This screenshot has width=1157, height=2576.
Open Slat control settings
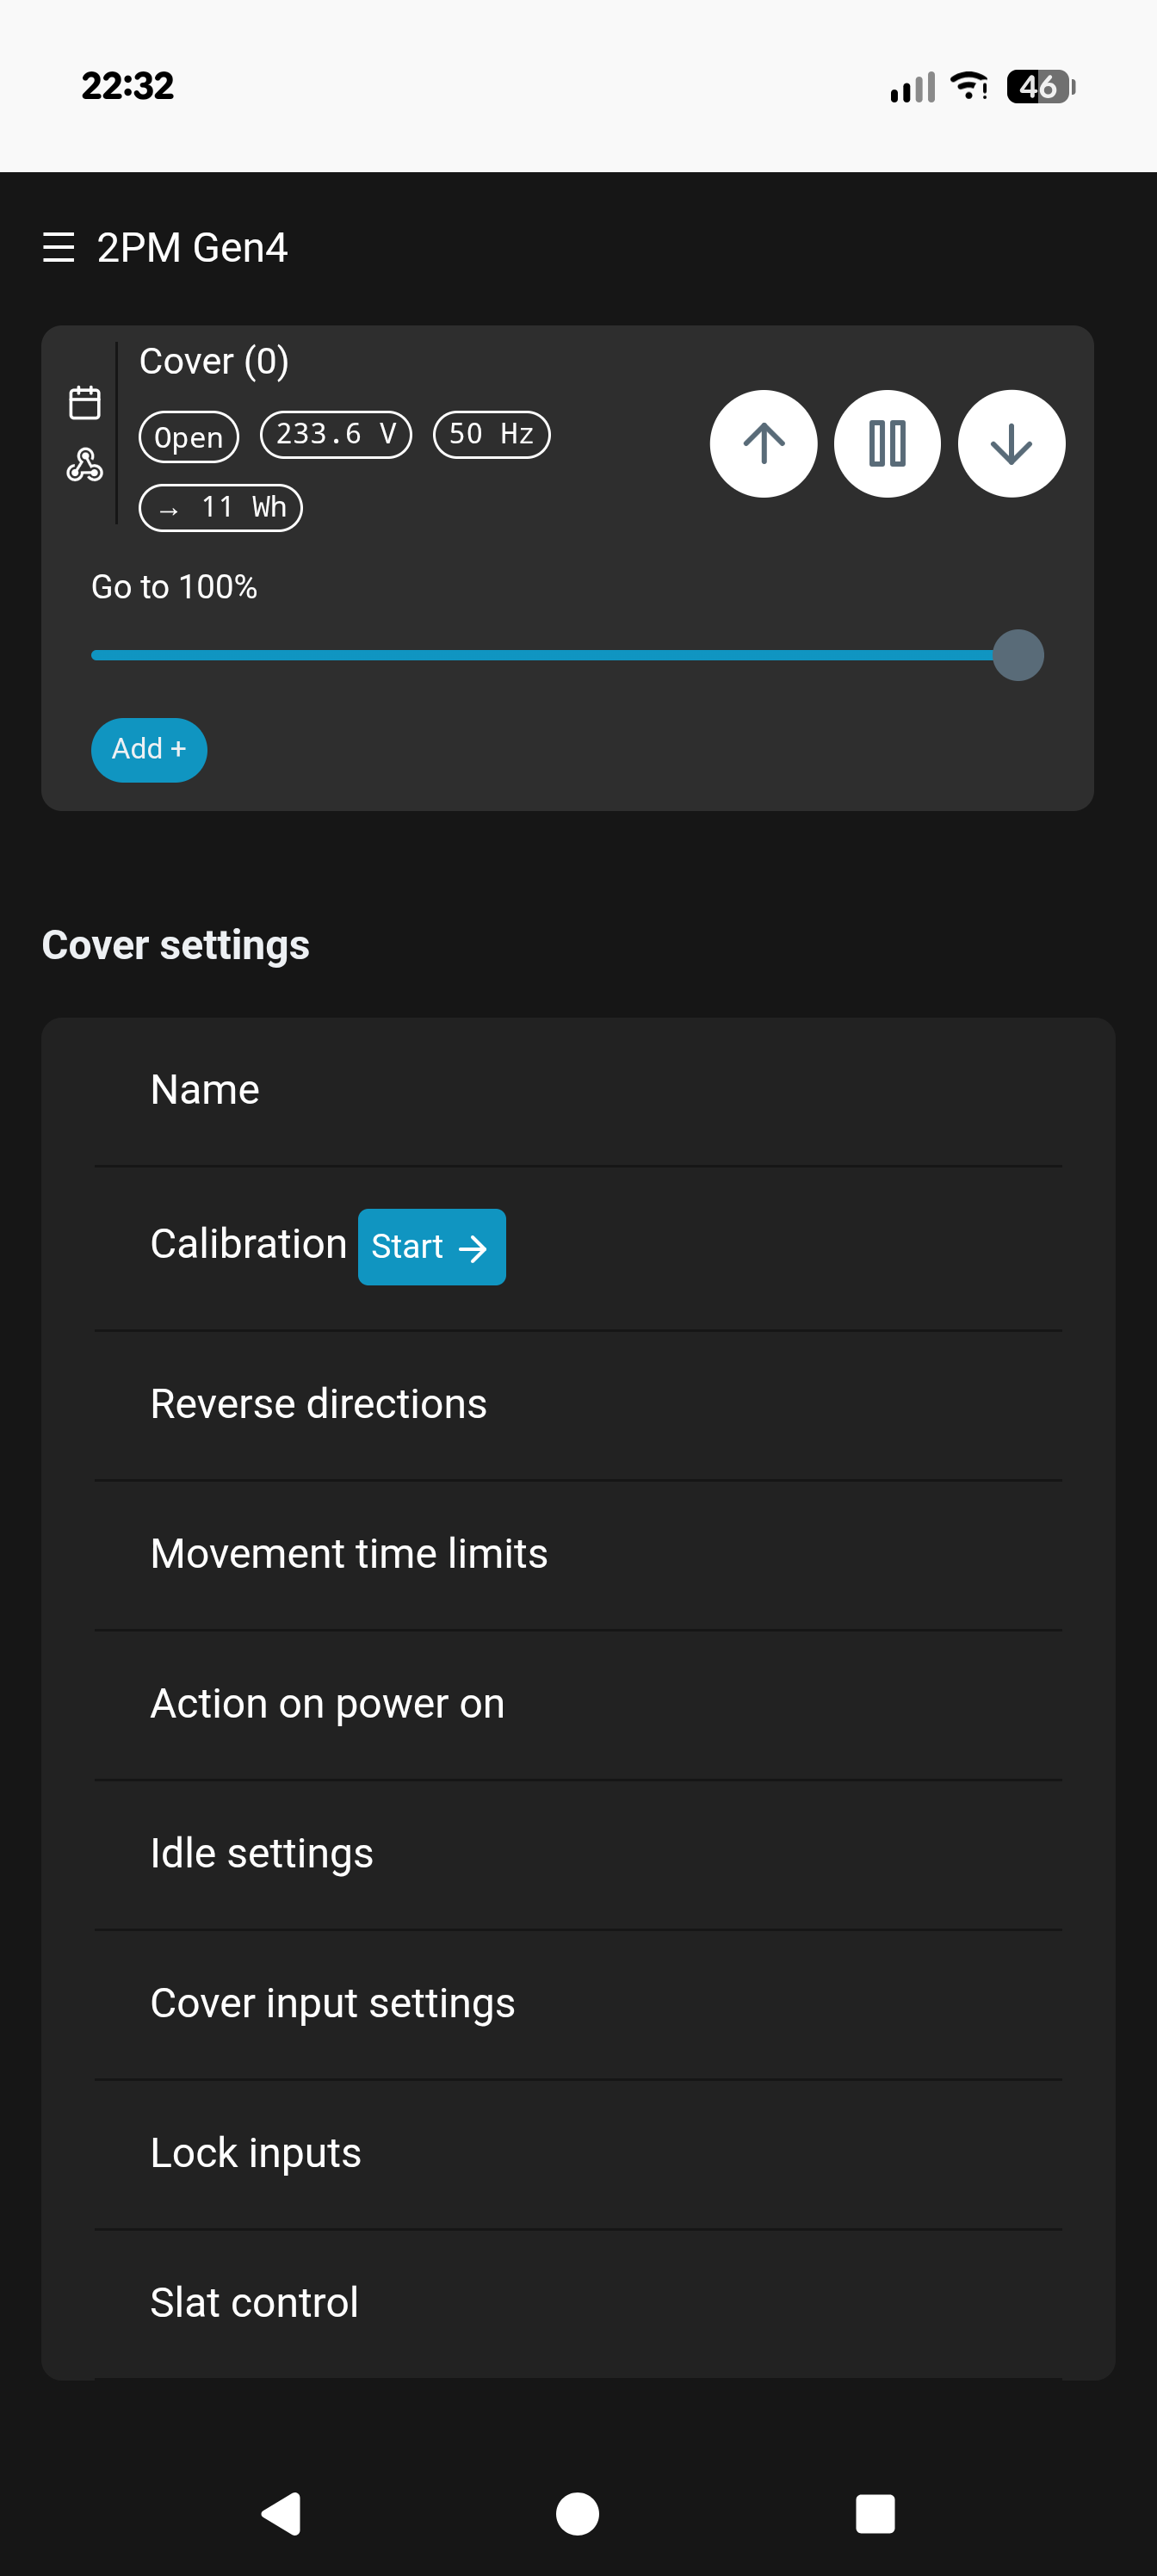(578, 2304)
